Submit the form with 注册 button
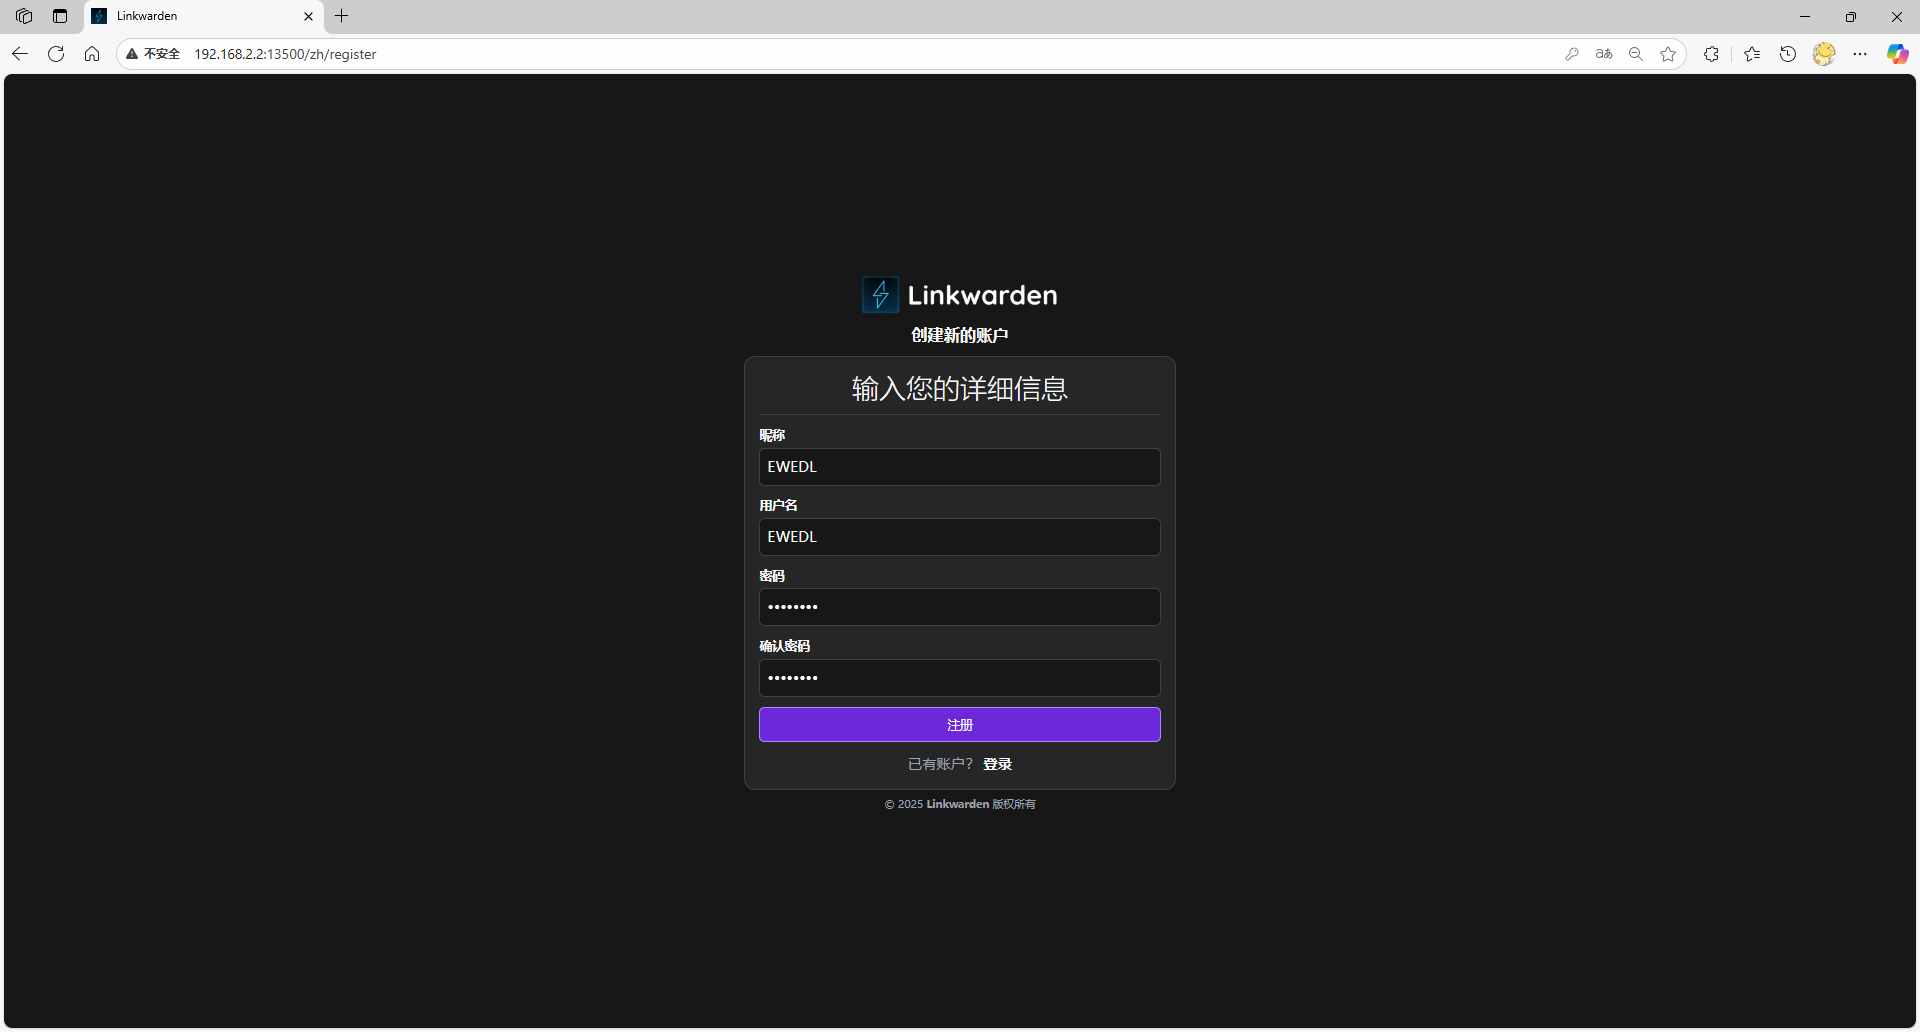This screenshot has width=1920, height=1032. click(x=960, y=725)
